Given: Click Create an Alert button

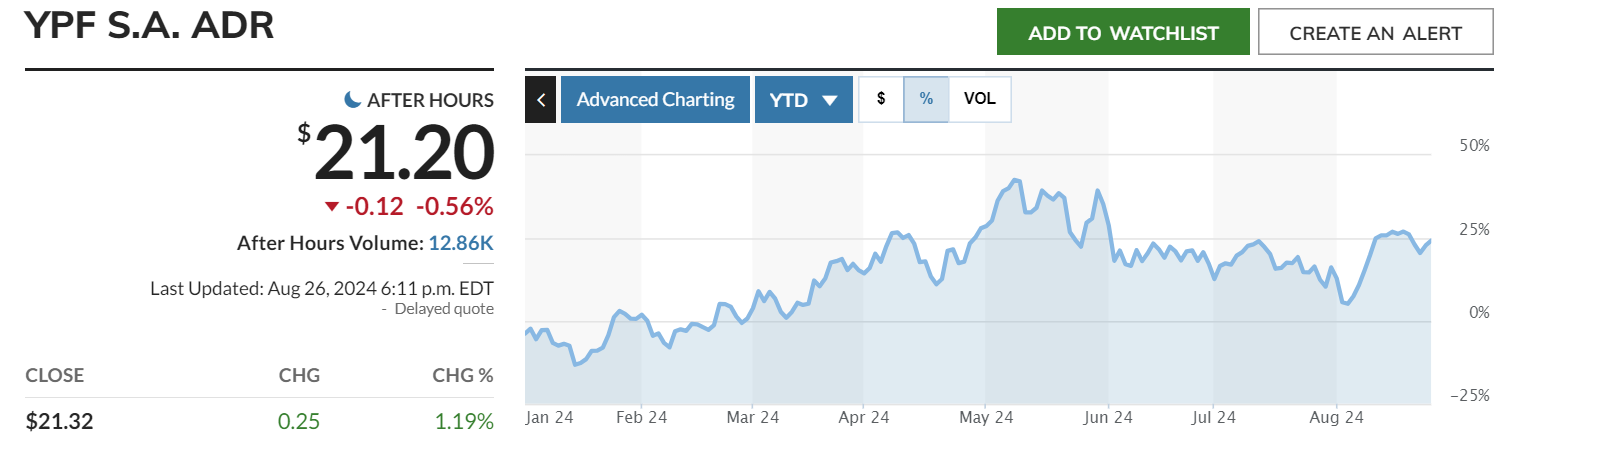Looking at the screenshot, I should [1375, 32].
